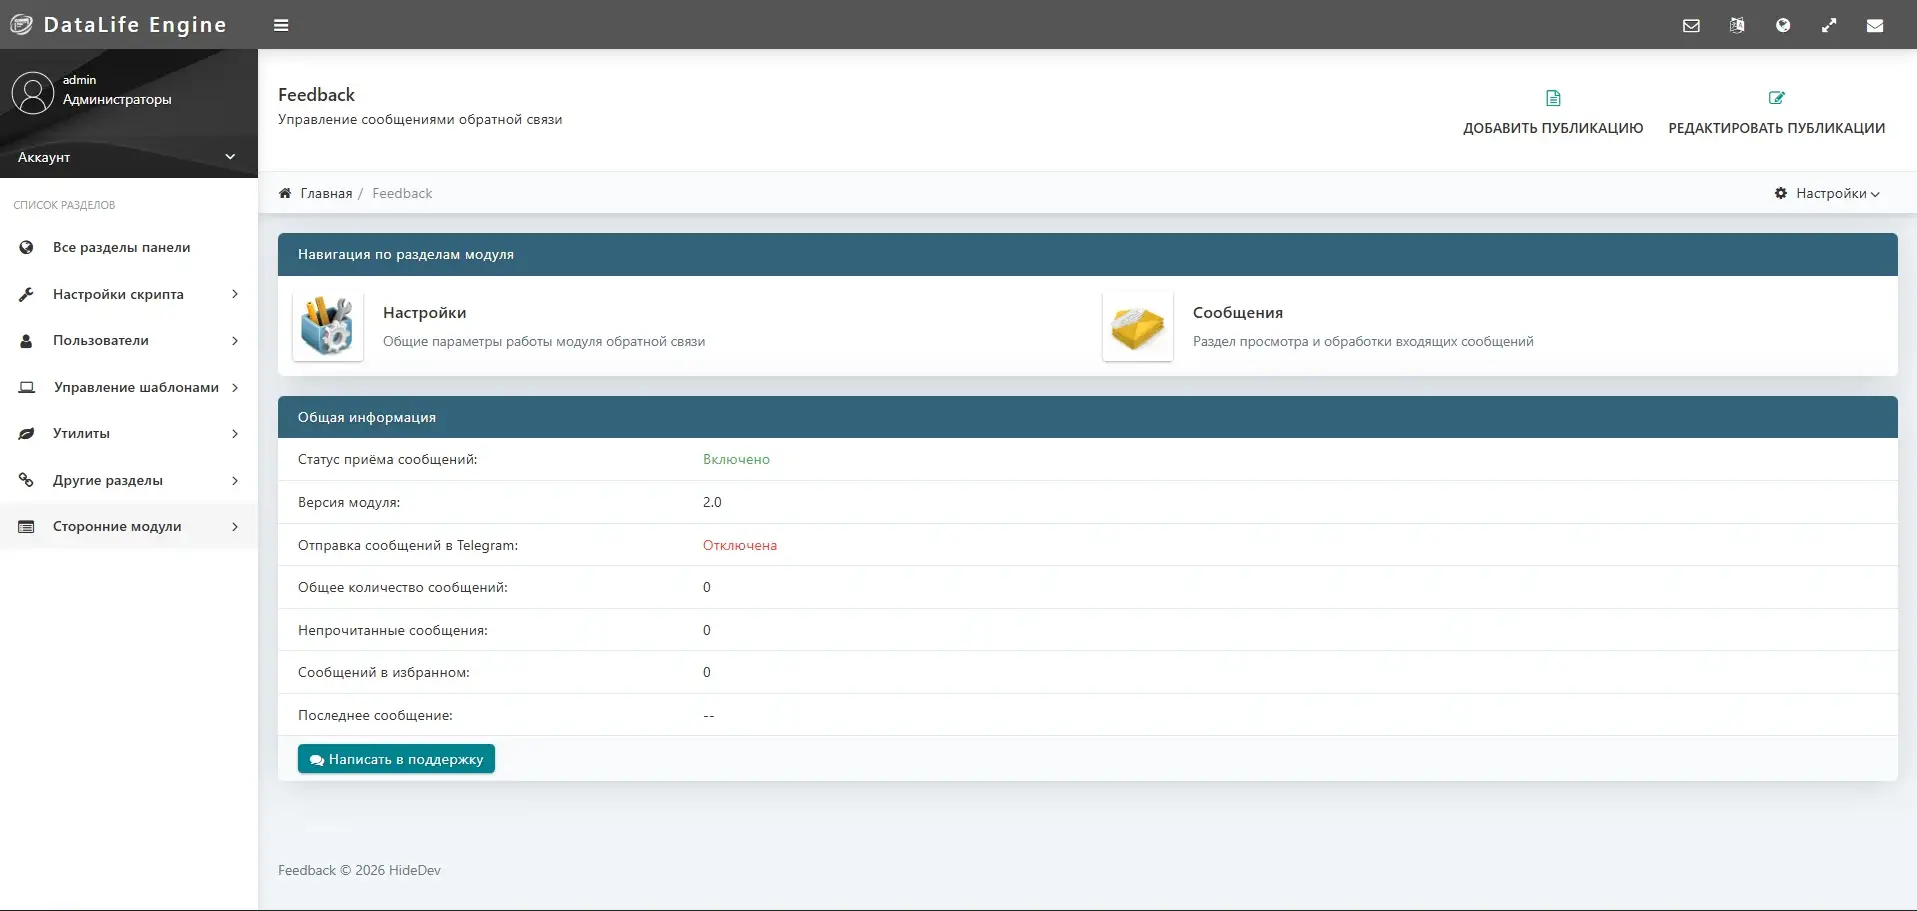Screen dimensions: 1917x911
Task: Expand the Пользователи submenu arrow
Action: tap(235, 341)
